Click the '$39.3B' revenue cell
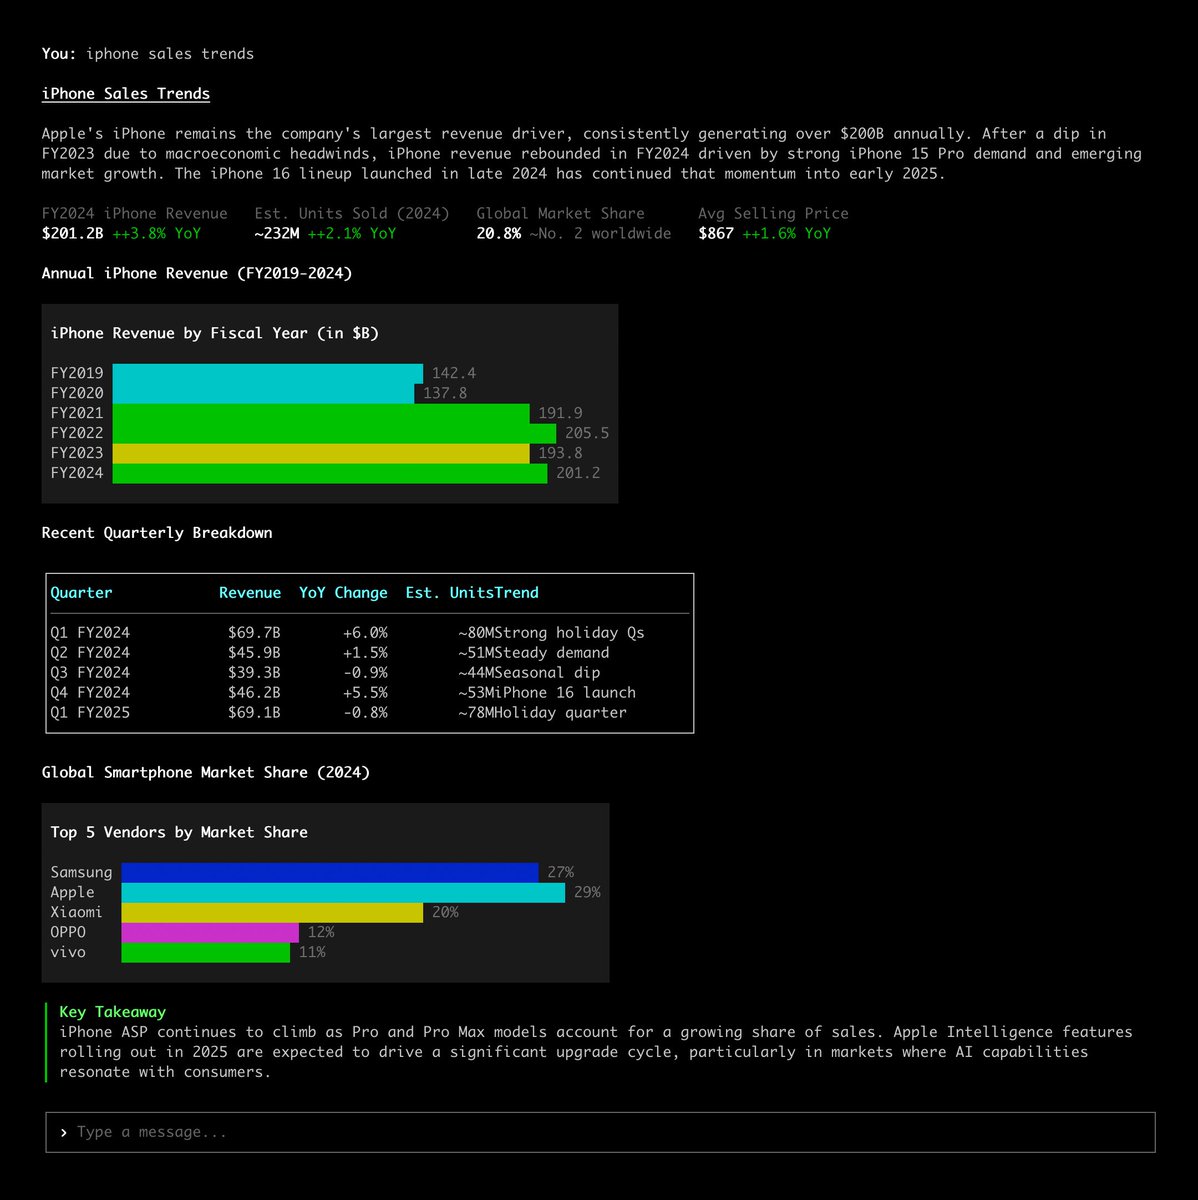The image size is (1198, 1200). pos(254,672)
